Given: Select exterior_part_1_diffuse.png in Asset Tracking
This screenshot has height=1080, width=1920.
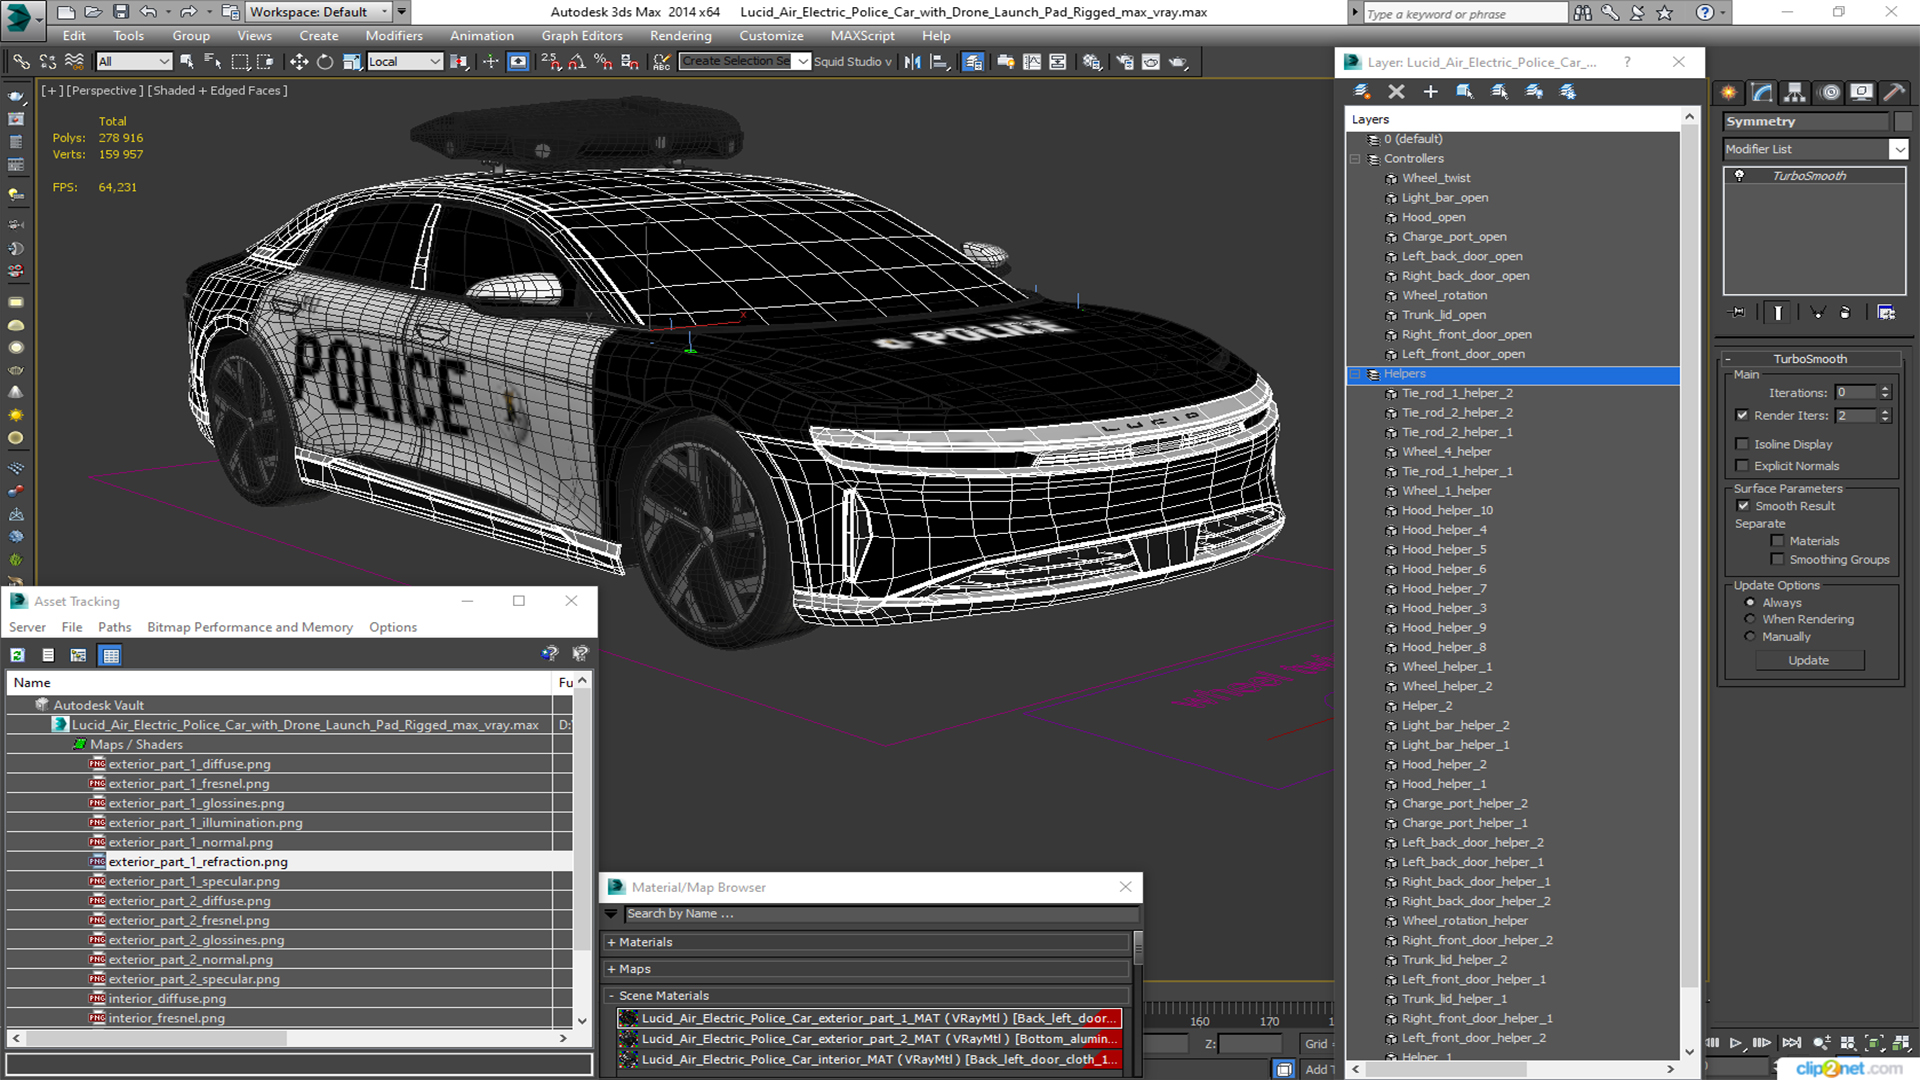Looking at the screenshot, I should (x=190, y=764).
